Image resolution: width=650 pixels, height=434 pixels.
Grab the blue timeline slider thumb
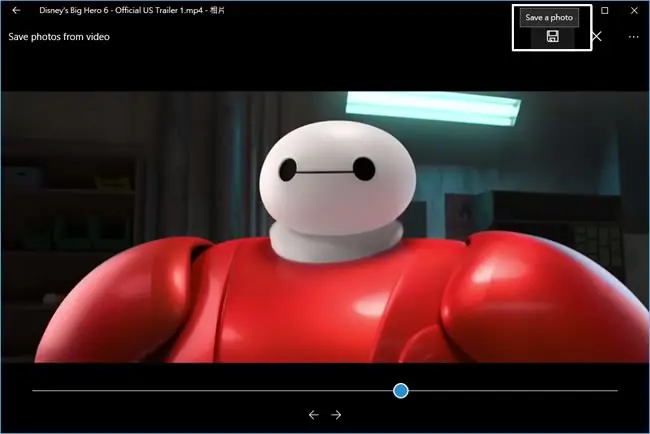pyautogui.click(x=401, y=390)
